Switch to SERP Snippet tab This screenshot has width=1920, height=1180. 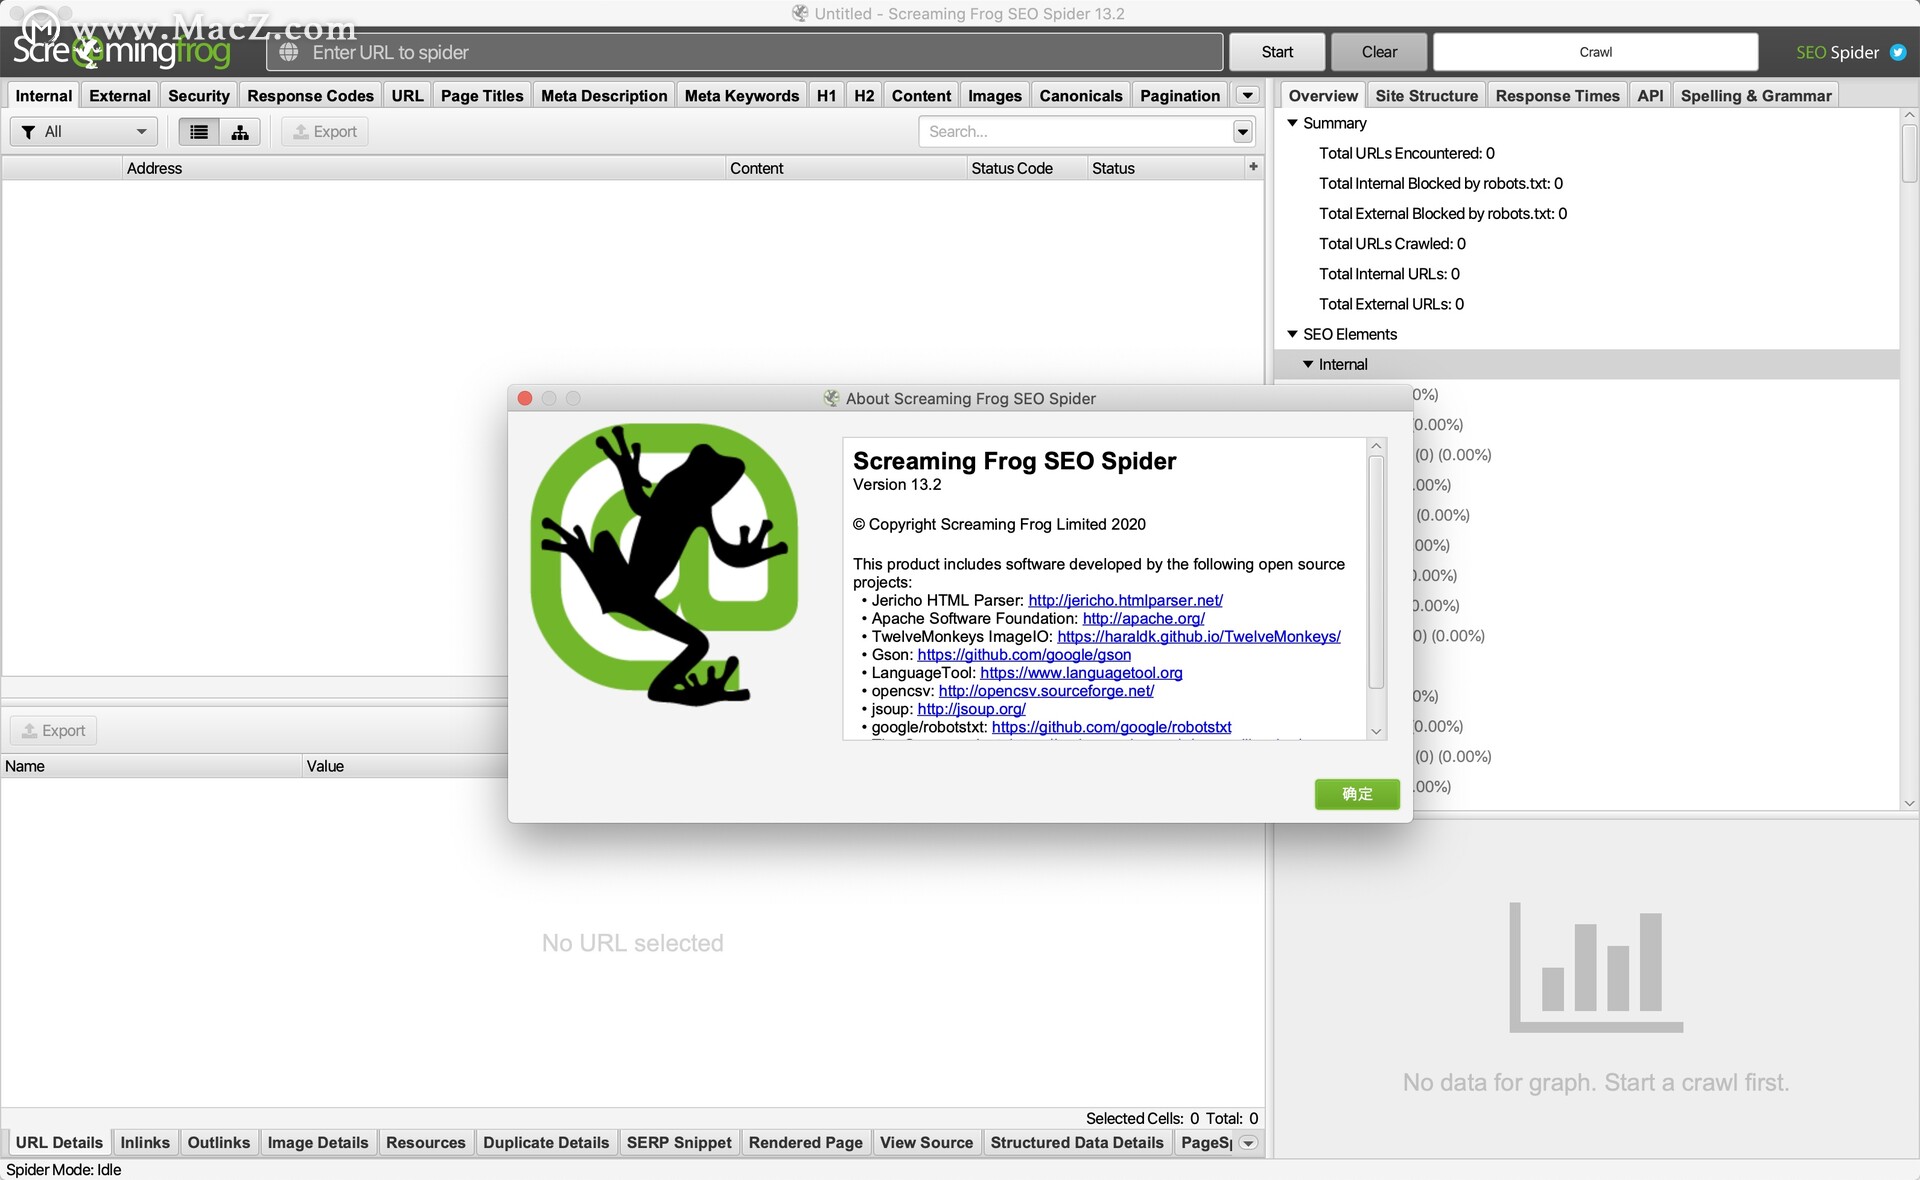[679, 1143]
